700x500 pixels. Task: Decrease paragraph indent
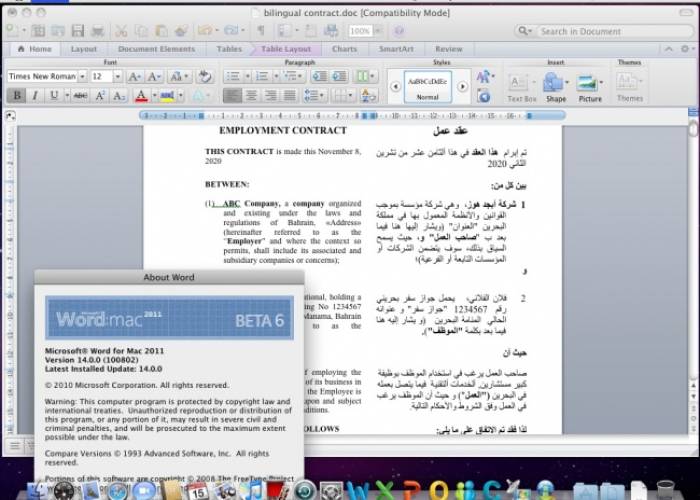pyautogui.click(x=320, y=77)
